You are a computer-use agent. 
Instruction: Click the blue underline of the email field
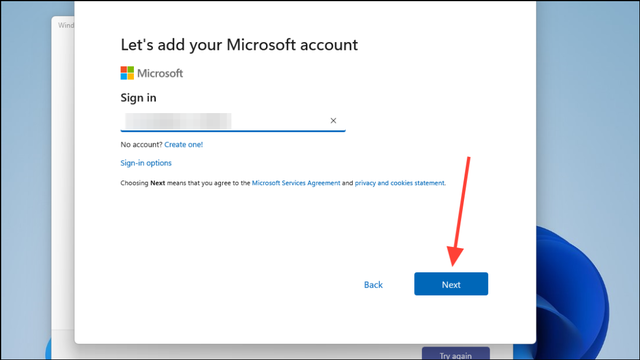pos(233,131)
